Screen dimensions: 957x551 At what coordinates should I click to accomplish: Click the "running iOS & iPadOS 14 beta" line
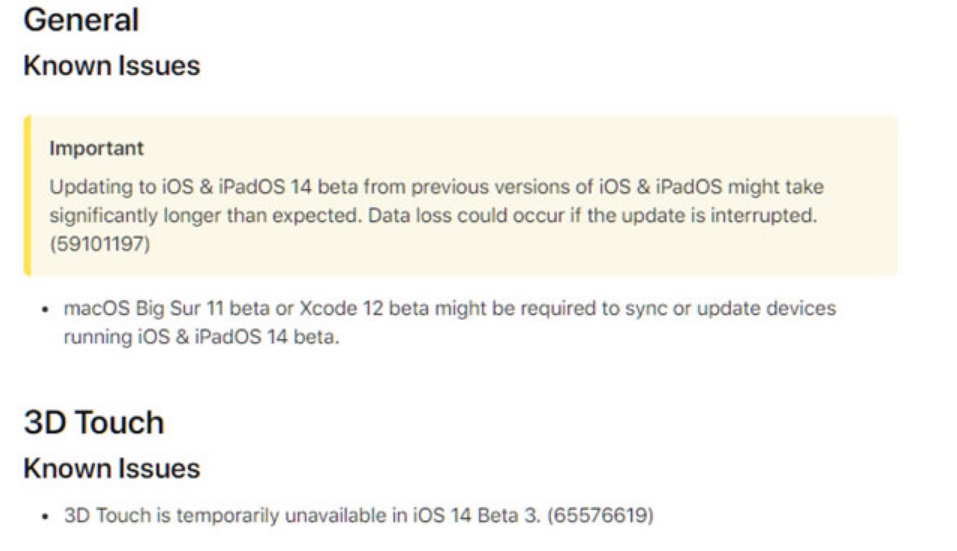pos(202,337)
